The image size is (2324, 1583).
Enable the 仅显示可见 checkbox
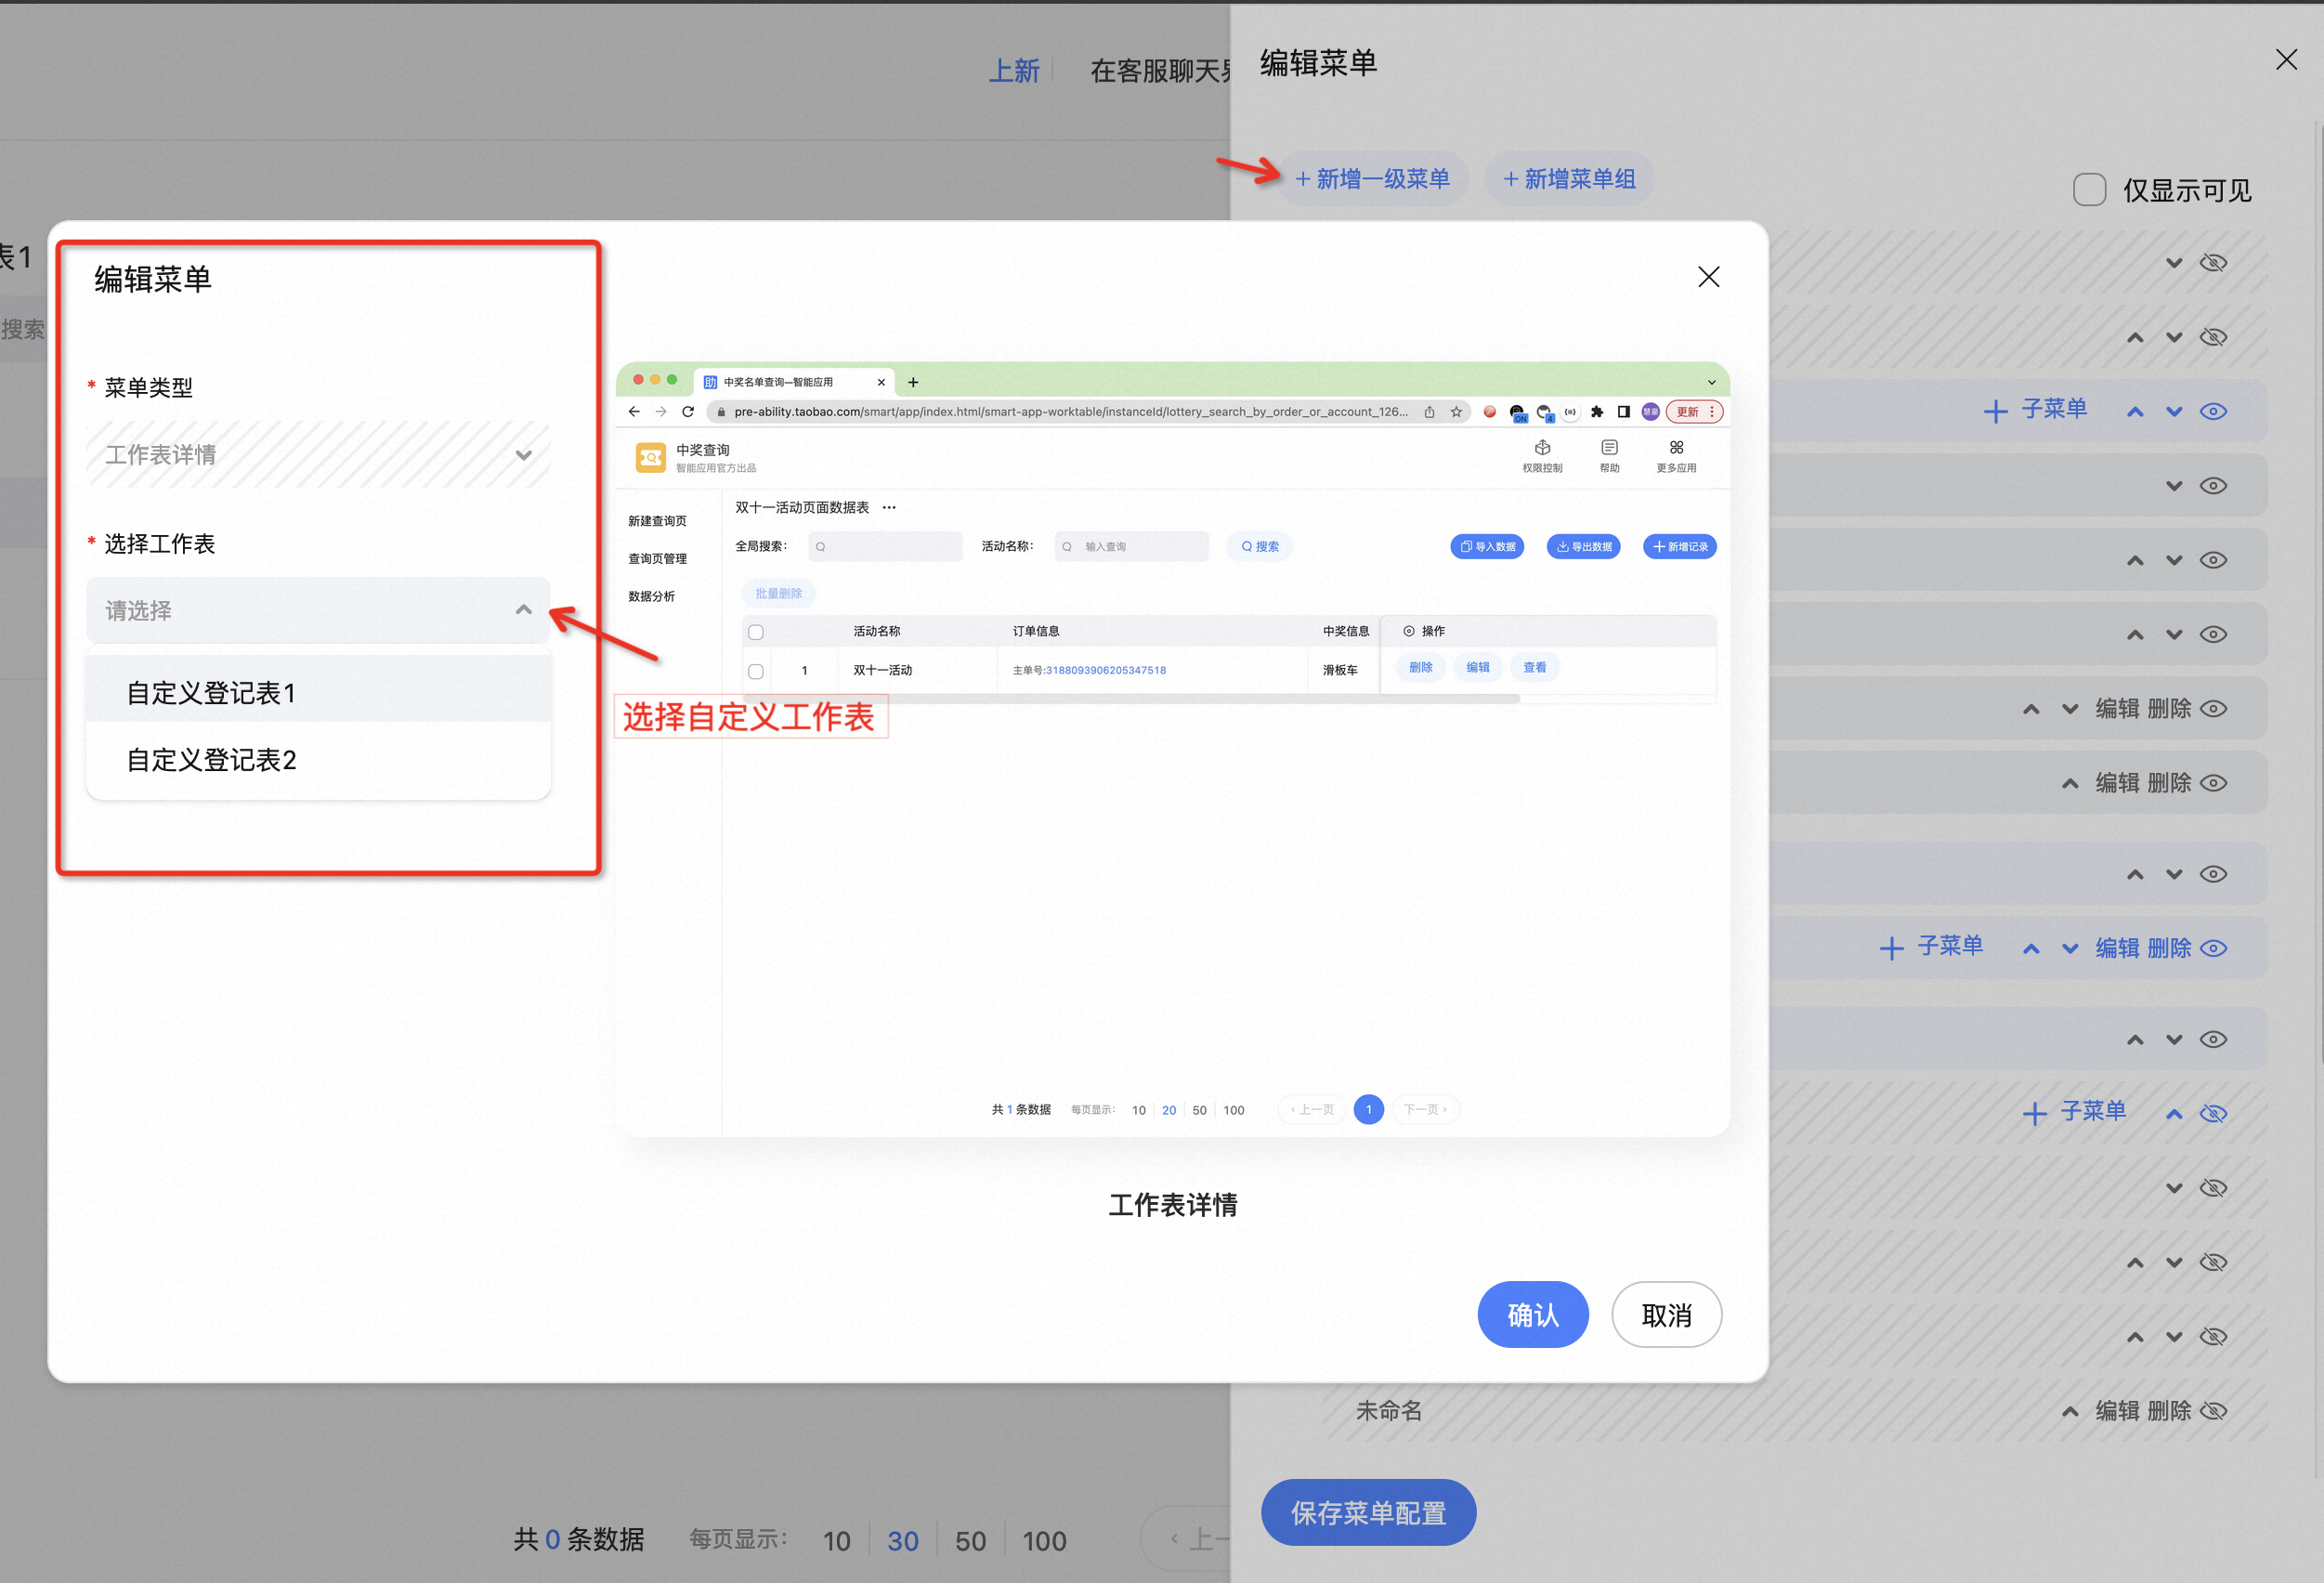2089,189
